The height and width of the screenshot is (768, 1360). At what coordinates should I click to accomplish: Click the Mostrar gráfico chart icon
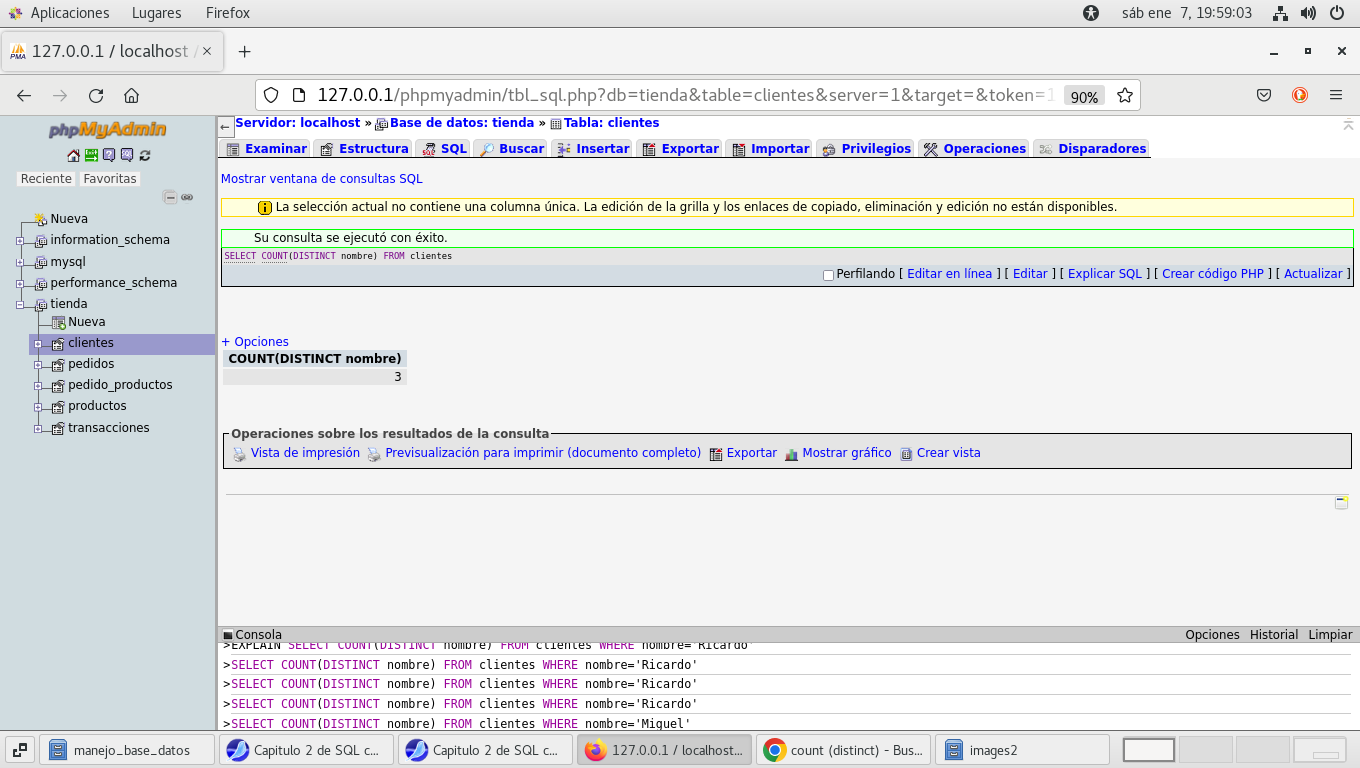pyautogui.click(x=791, y=454)
